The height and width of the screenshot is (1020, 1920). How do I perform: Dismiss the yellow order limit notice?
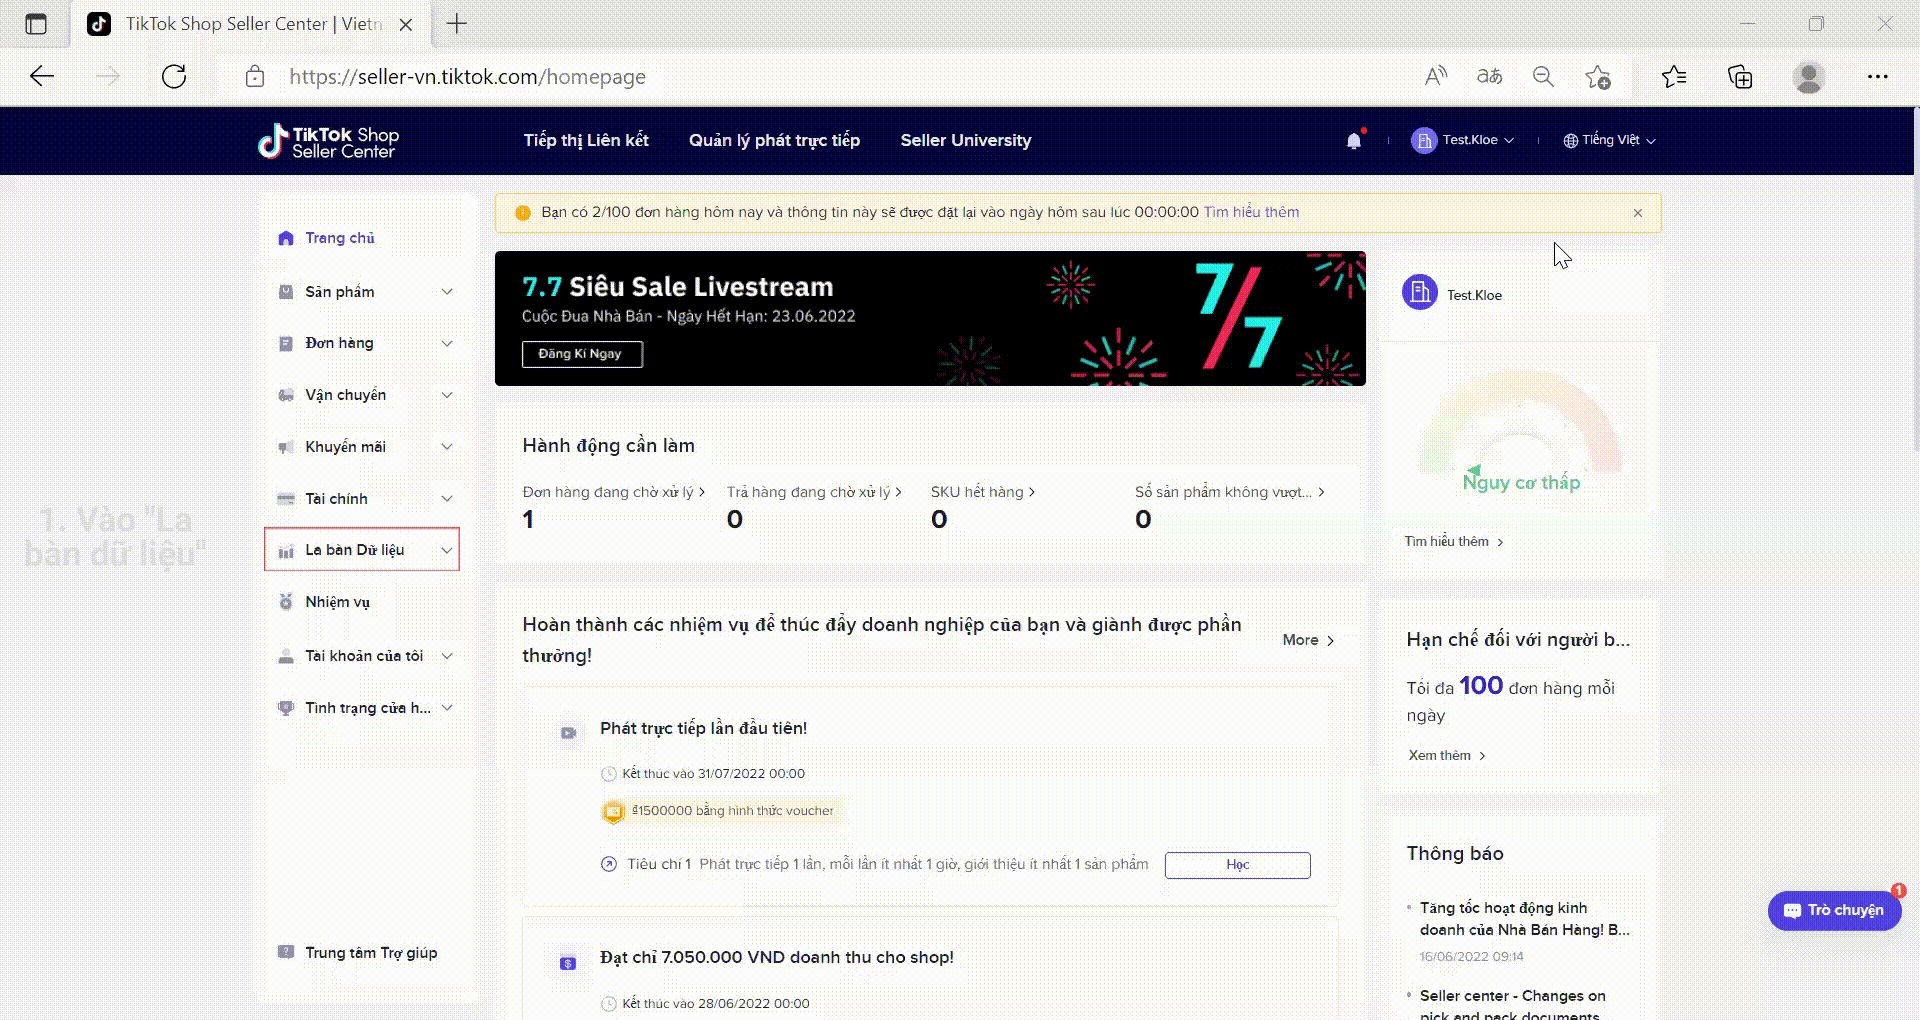1638,213
